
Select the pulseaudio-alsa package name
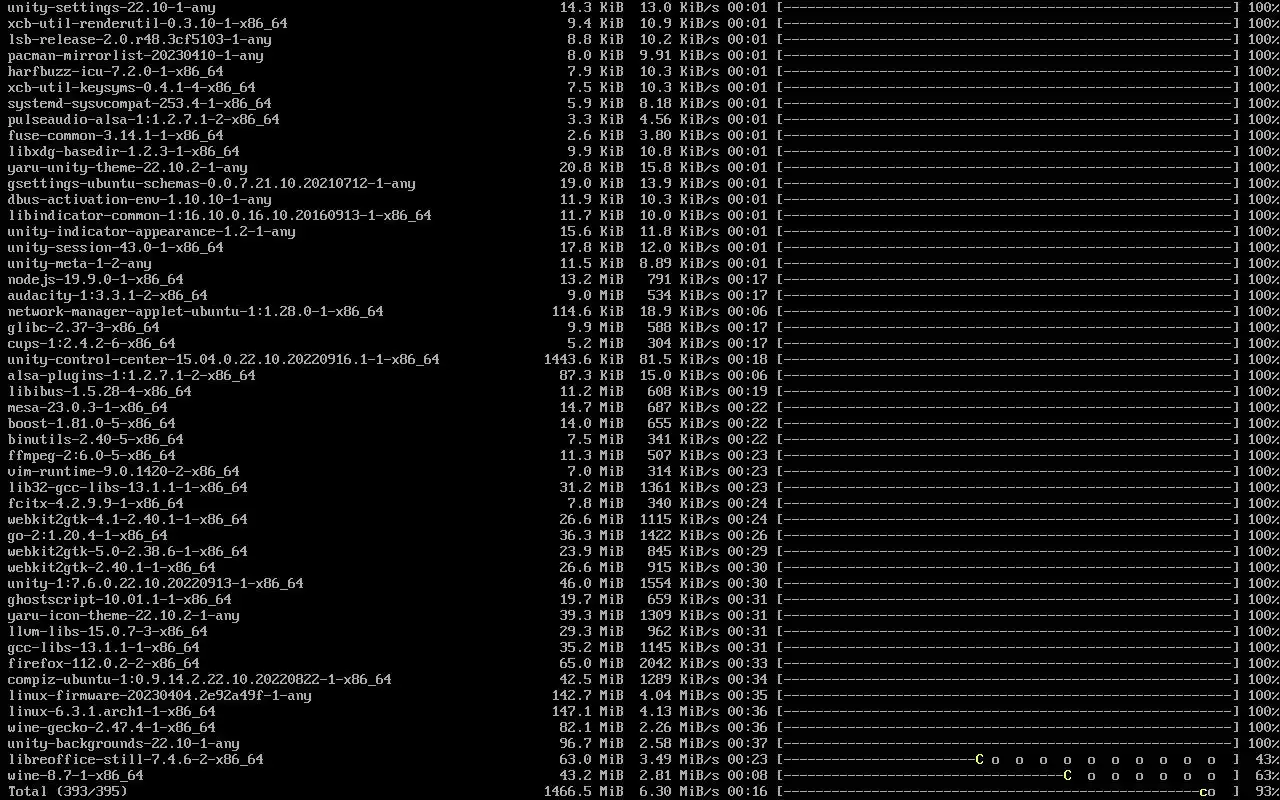tap(144, 119)
